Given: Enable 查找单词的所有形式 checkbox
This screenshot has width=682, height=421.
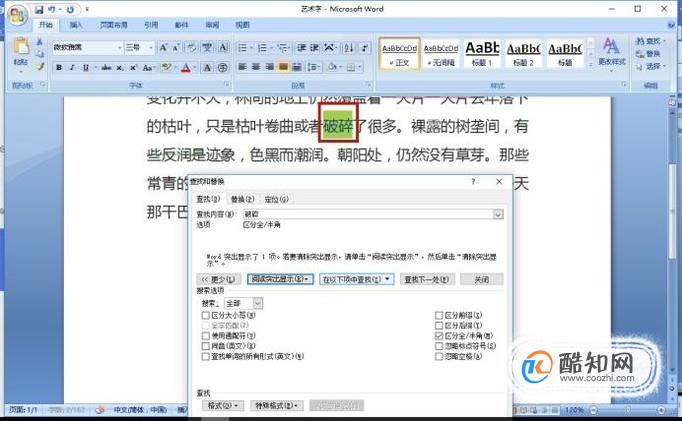Looking at the screenshot, I should pos(206,357).
